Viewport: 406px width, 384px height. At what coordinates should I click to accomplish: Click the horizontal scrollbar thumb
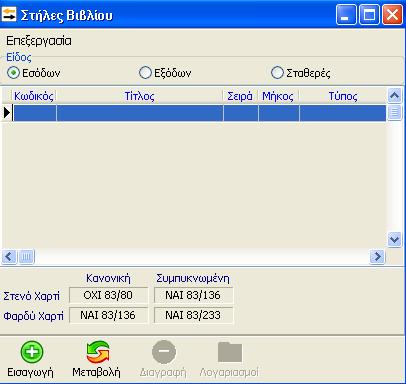pos(26,257)
